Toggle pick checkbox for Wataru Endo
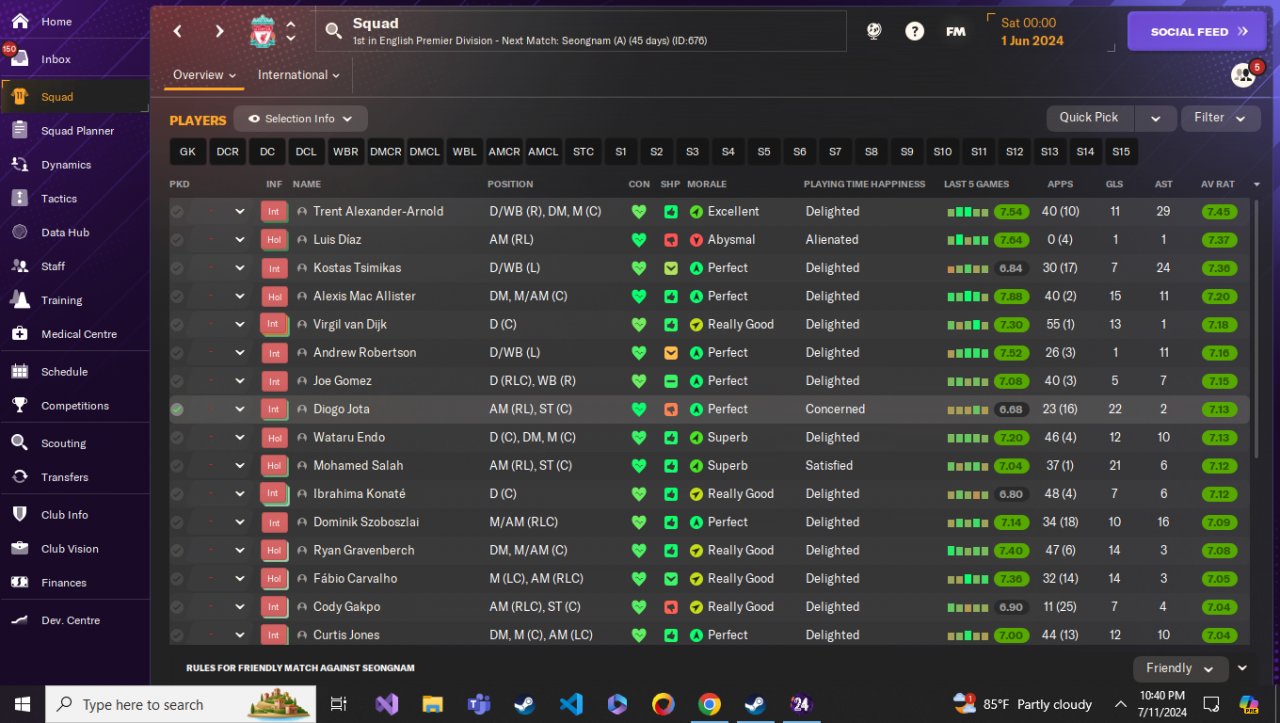Screen dimensions: 1280x723 177,437
